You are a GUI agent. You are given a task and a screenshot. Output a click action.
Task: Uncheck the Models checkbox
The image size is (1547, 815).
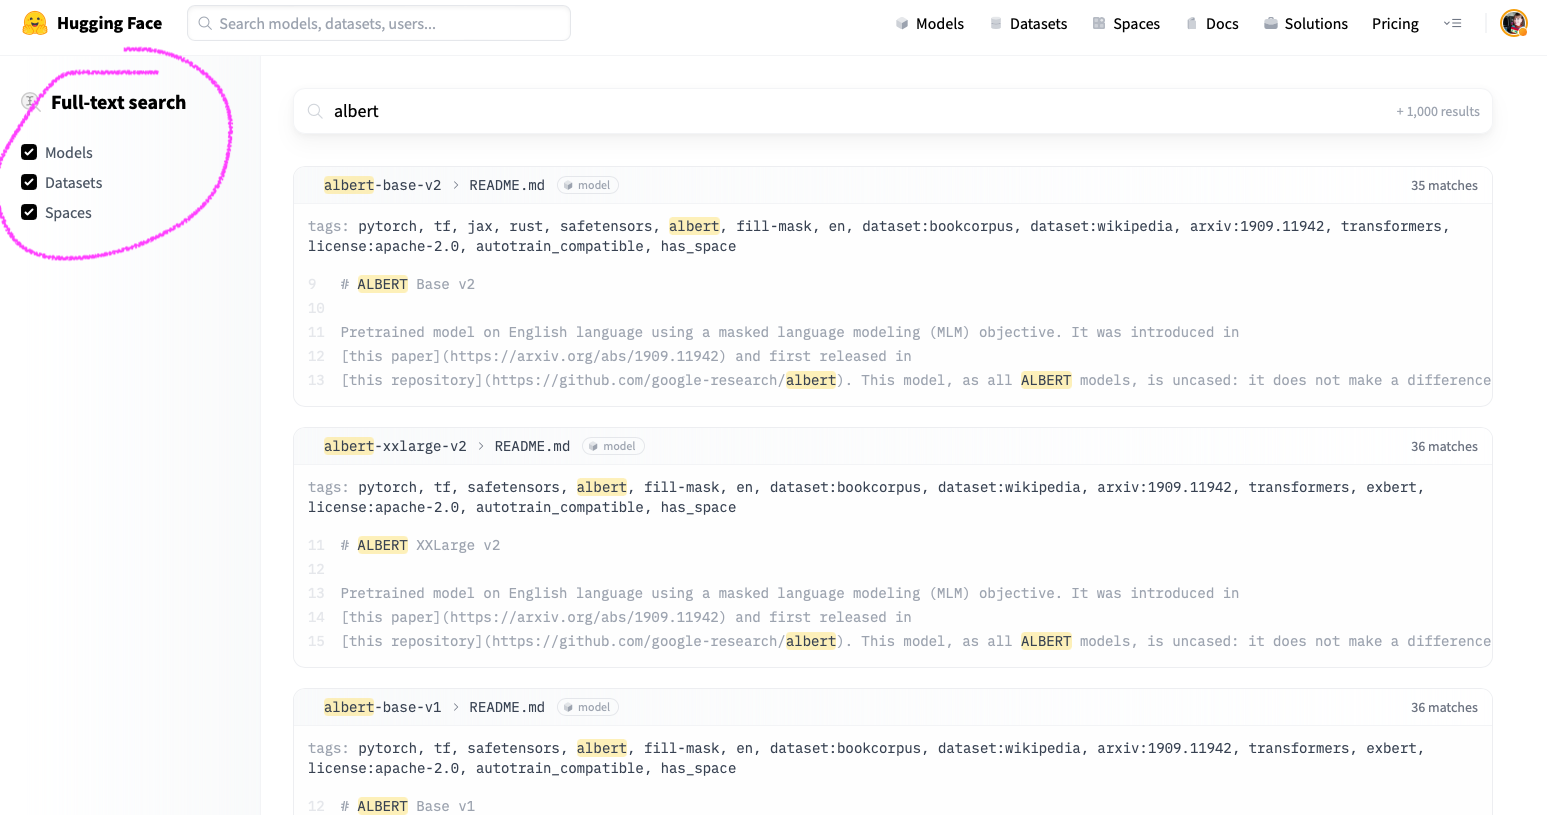(x=29, y=152)
